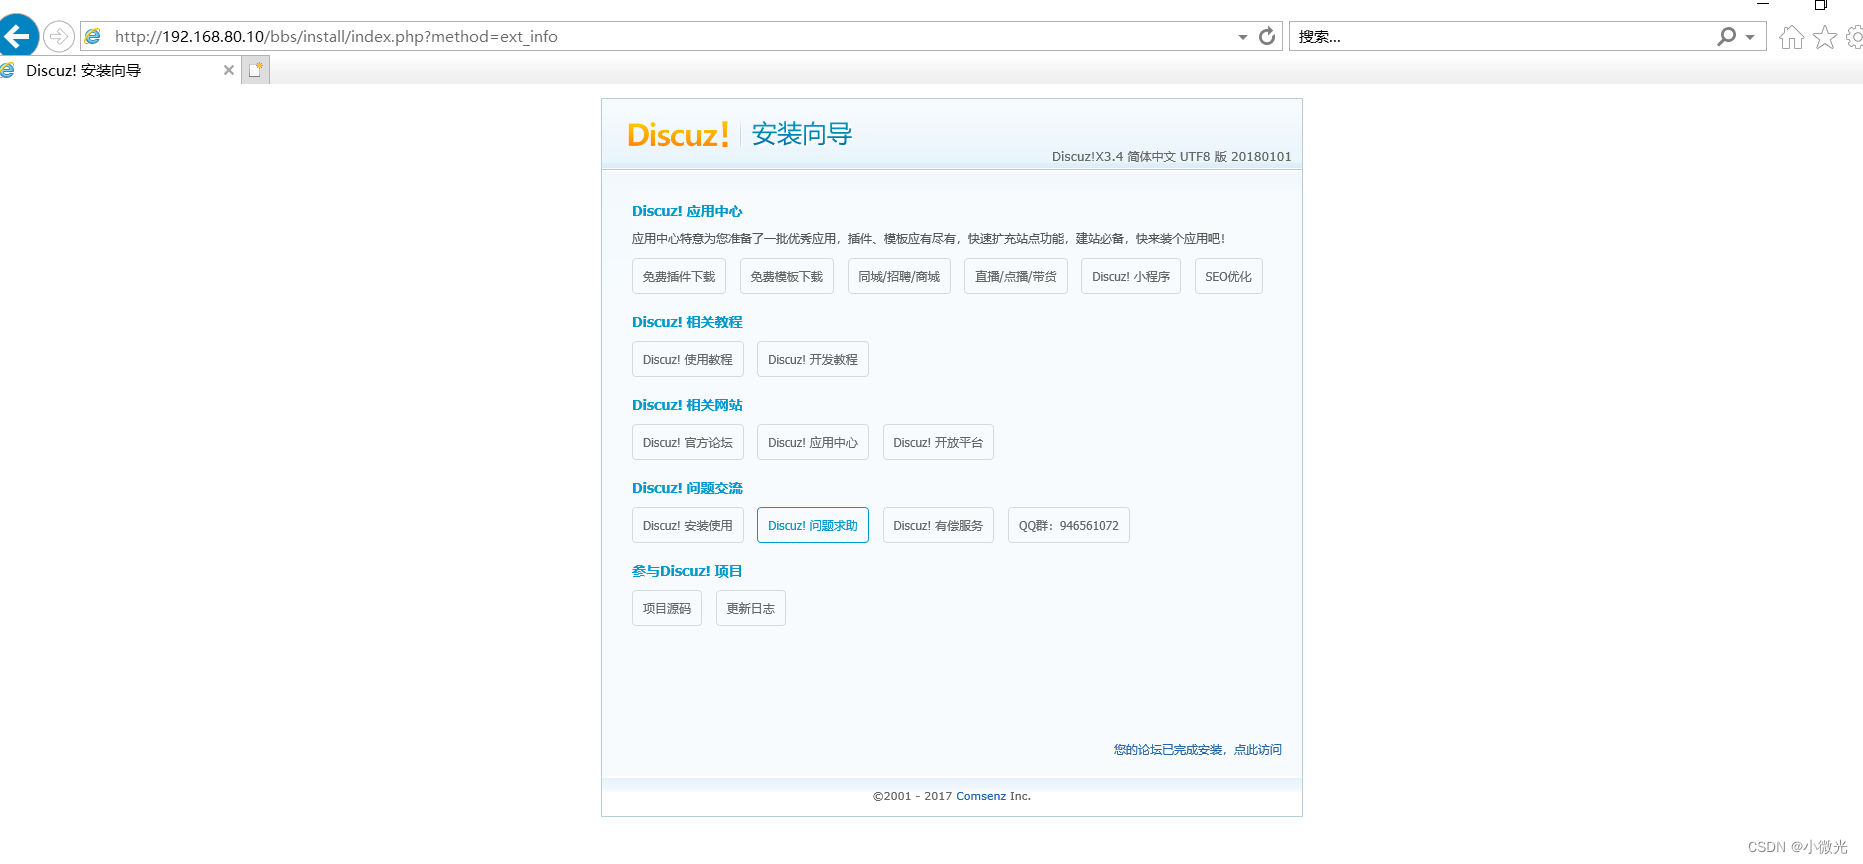
Task: Click the browser forward arrow button
Action: 59,37
